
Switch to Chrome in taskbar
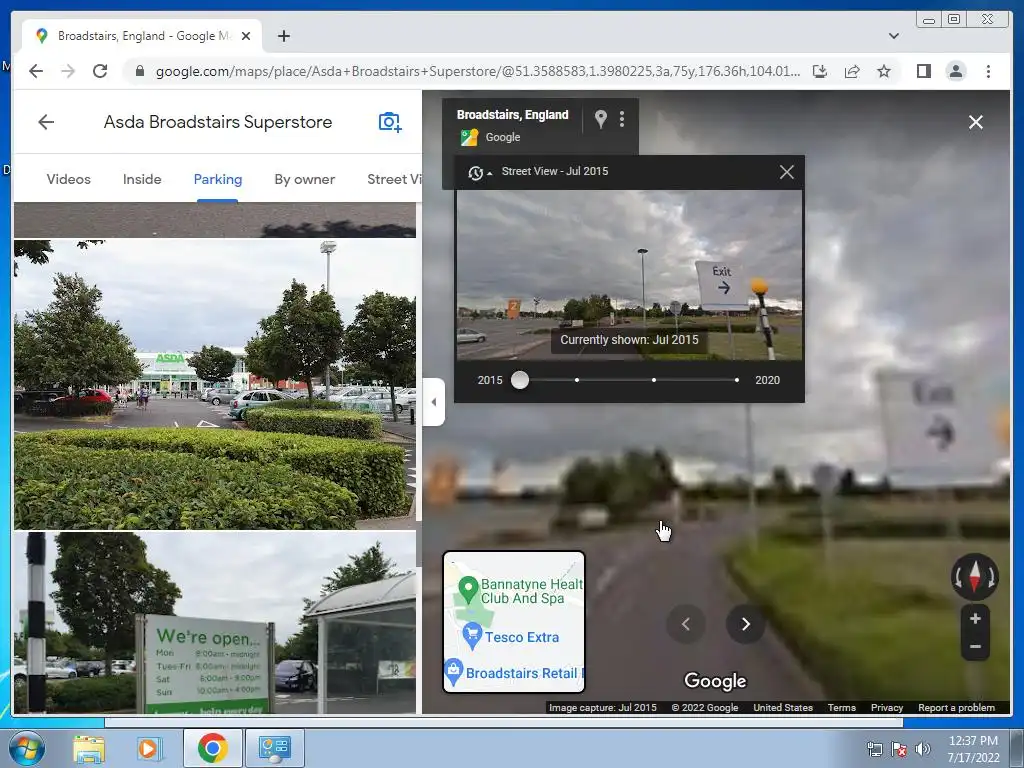click(x=212, y=748)
